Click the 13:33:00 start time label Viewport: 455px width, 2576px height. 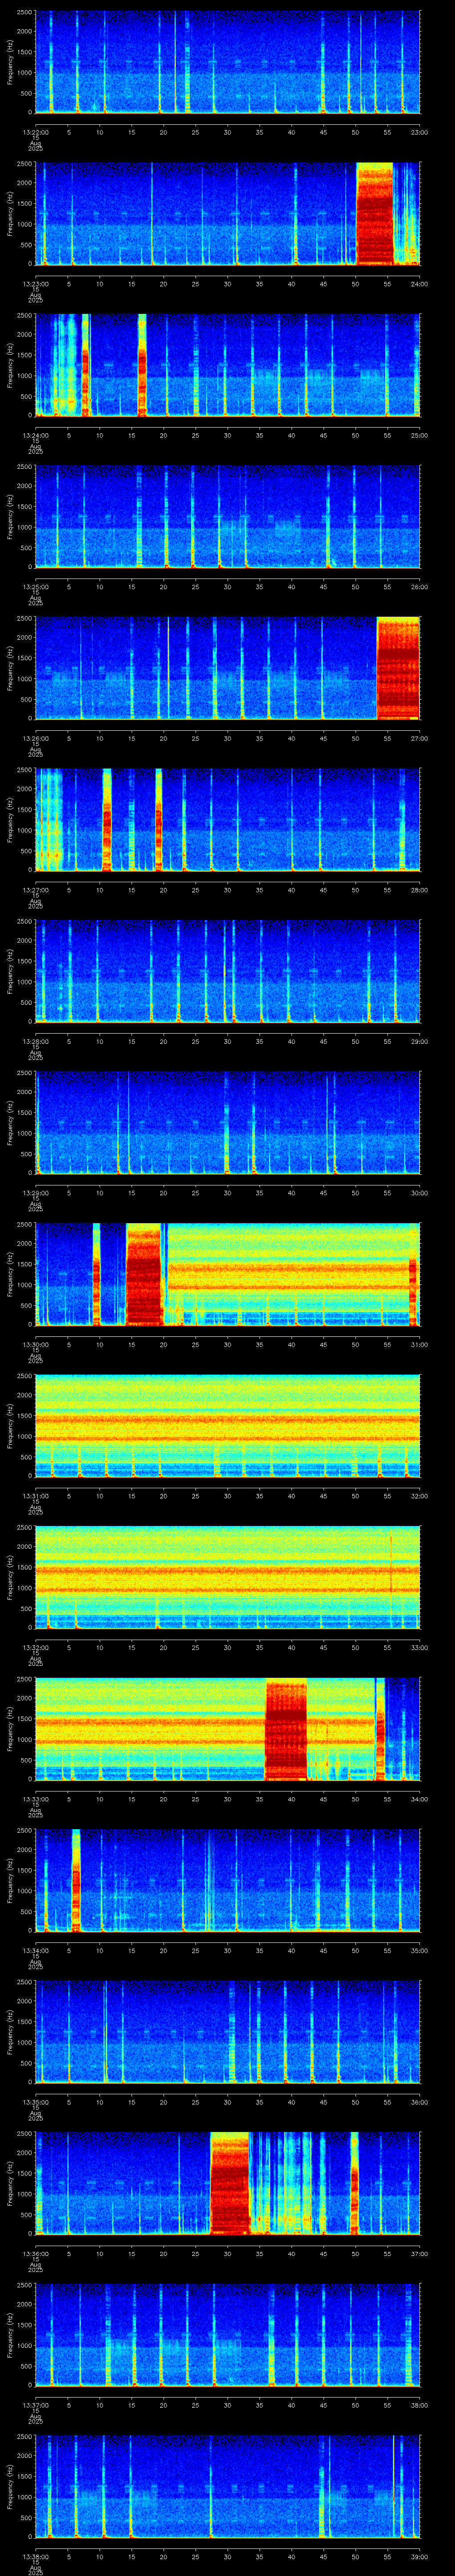tap(35, 1799)
